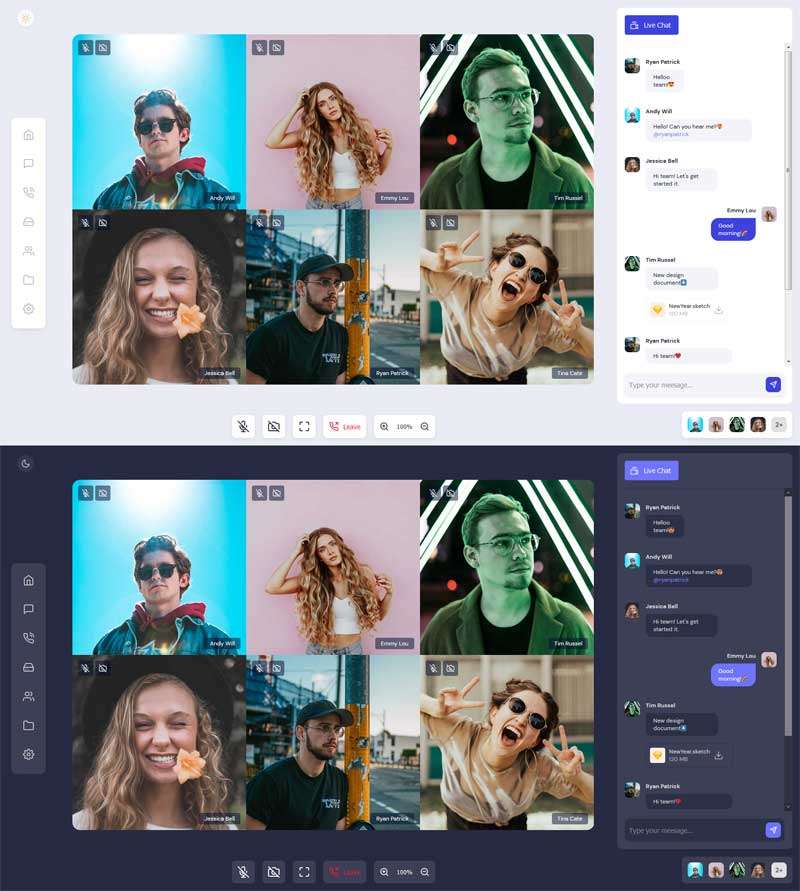Toggle mic on Tina Cate's dark-mode tile
800x891 pixels.
[434, 668]
